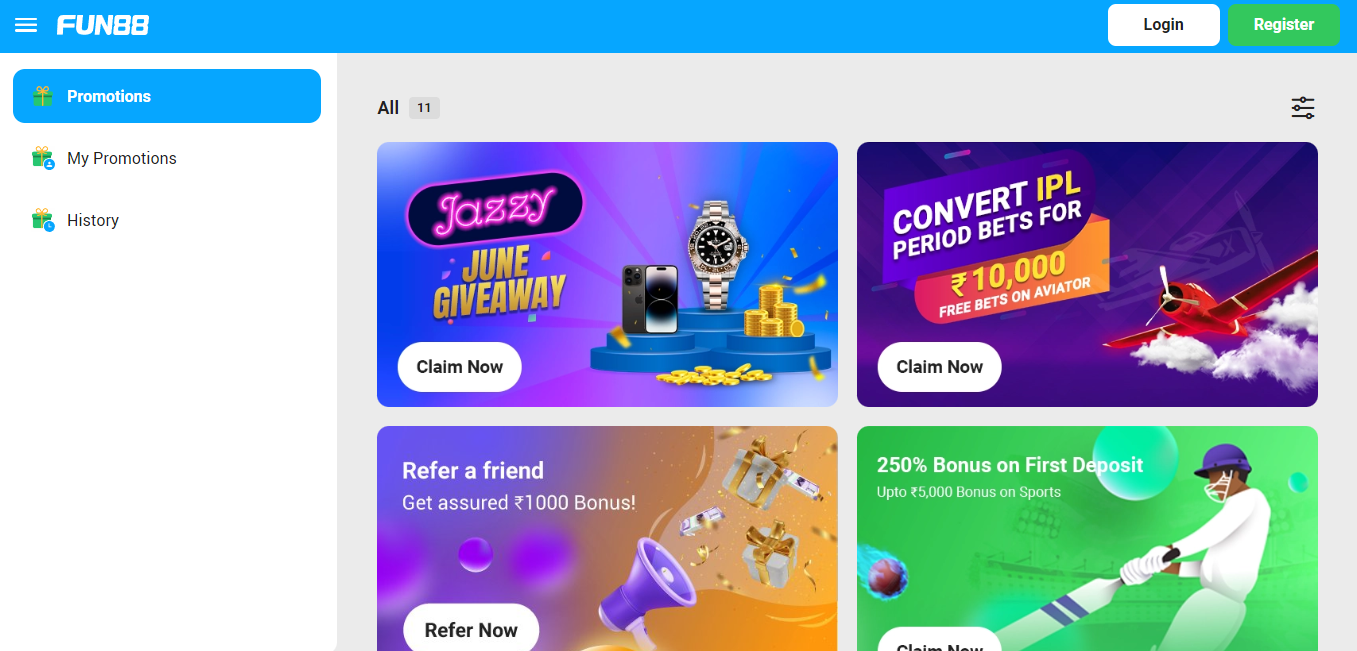Click the My Promotions gift icon
This screenshot has width=1357, height=651.
[x=42, y=158]
